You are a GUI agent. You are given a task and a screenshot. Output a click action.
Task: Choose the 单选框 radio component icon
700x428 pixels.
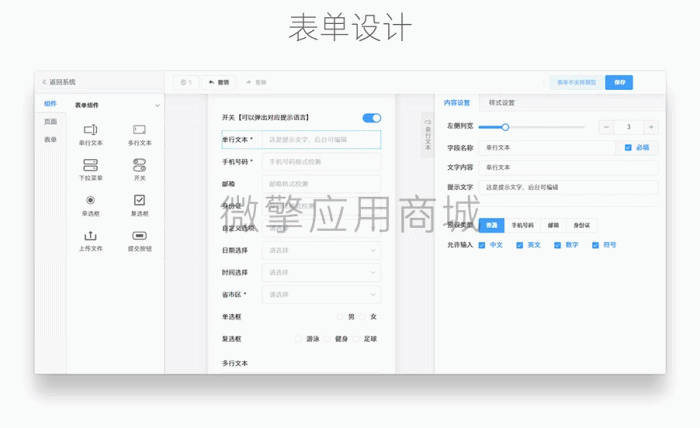pos(91,200)
